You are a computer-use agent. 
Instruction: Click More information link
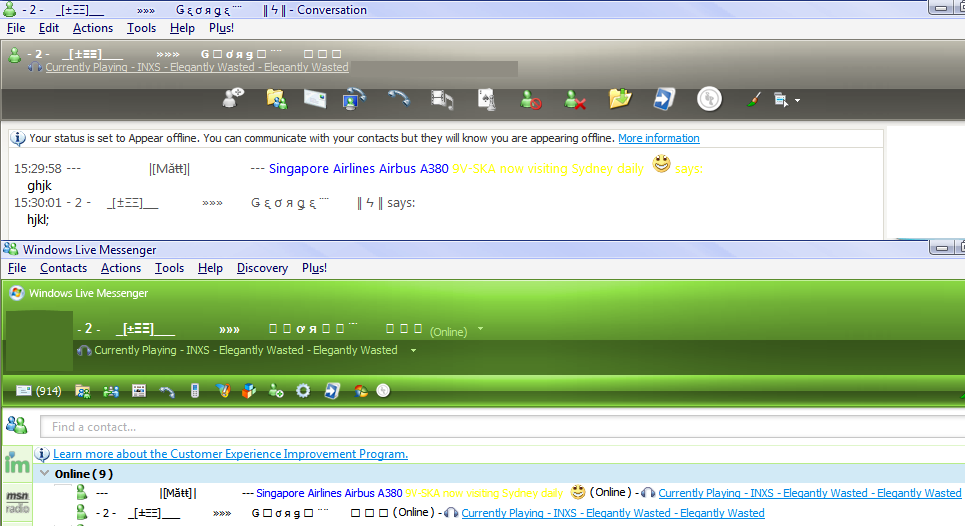point(659,138)
